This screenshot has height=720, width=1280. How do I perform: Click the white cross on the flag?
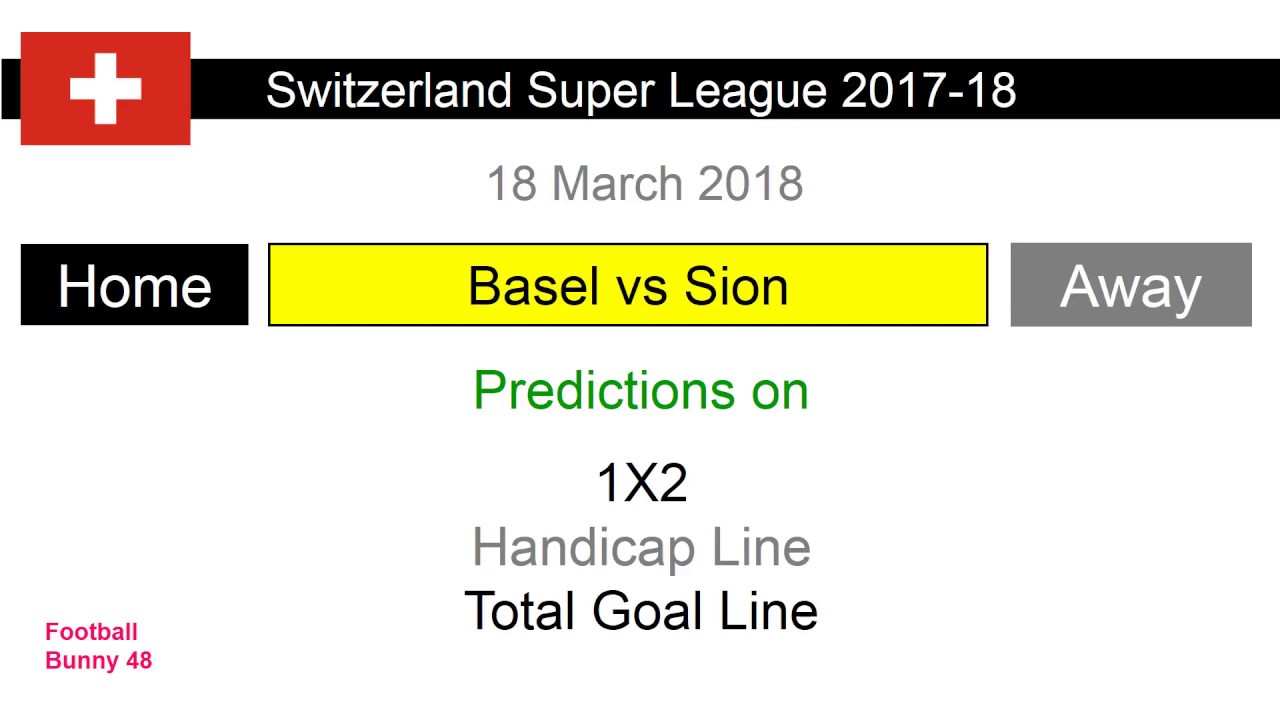pyautogui.click(x=105, y=88)
